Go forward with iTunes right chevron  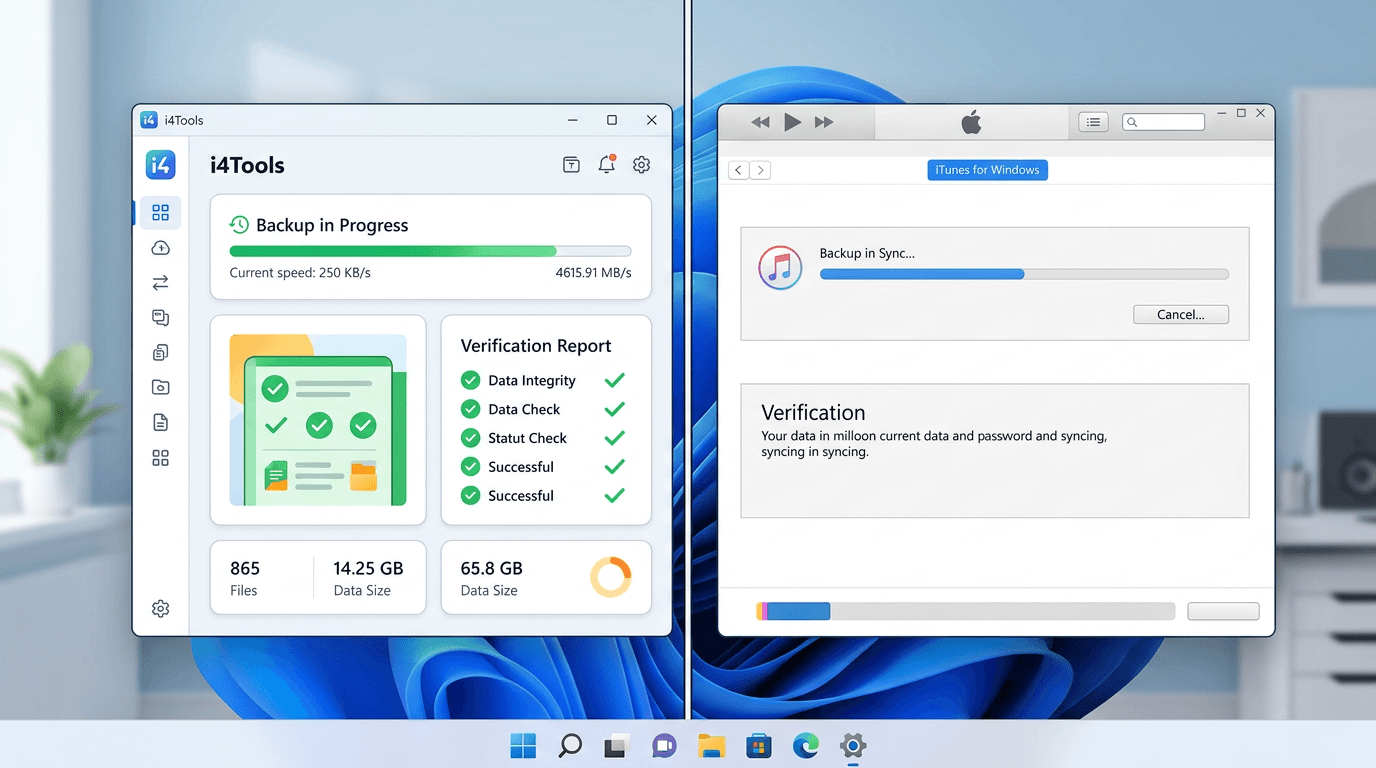tap(760, 170)
